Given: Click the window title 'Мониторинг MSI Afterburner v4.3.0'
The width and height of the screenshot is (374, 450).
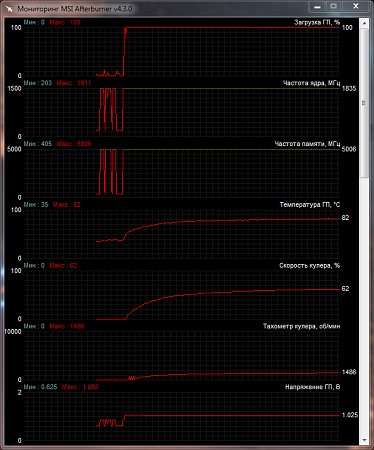Looking at the screenshot, I should pyautogui.click(x=75, y=9).
